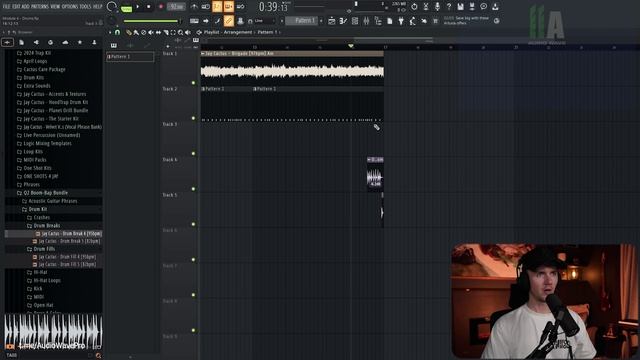640x360 pixels.
Task: Click the undo history power icon
Action: (414, 7)
